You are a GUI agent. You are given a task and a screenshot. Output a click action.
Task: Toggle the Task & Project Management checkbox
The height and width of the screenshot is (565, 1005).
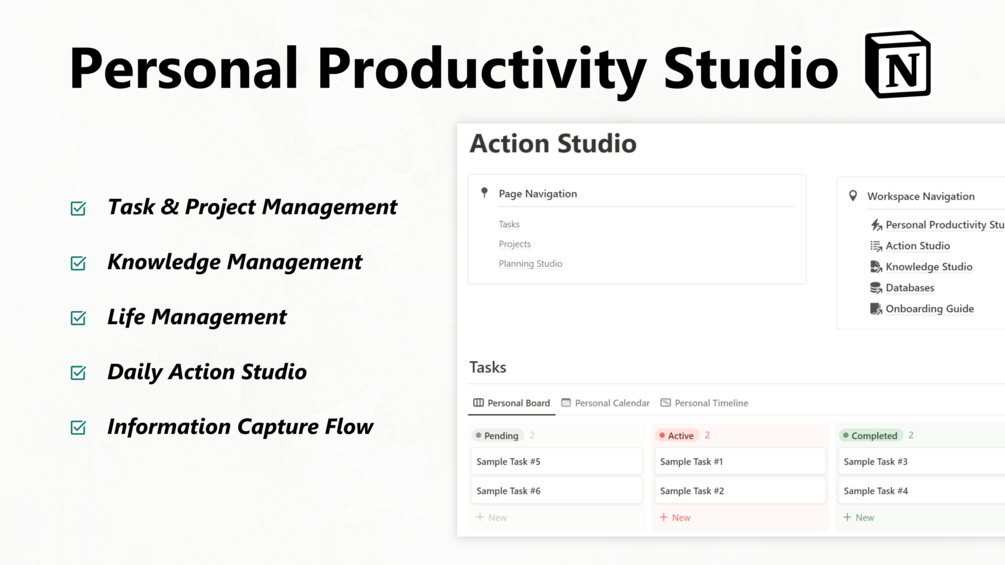[78, 208]
